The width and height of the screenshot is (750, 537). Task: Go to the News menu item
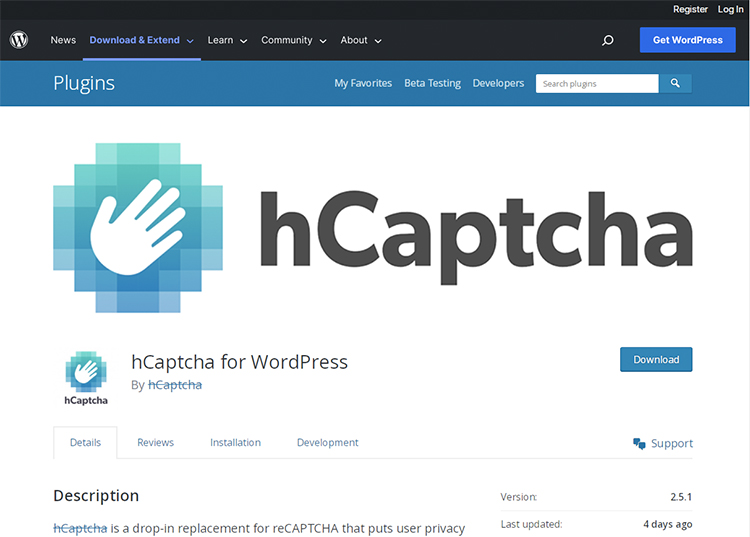(x=63, y=40)
